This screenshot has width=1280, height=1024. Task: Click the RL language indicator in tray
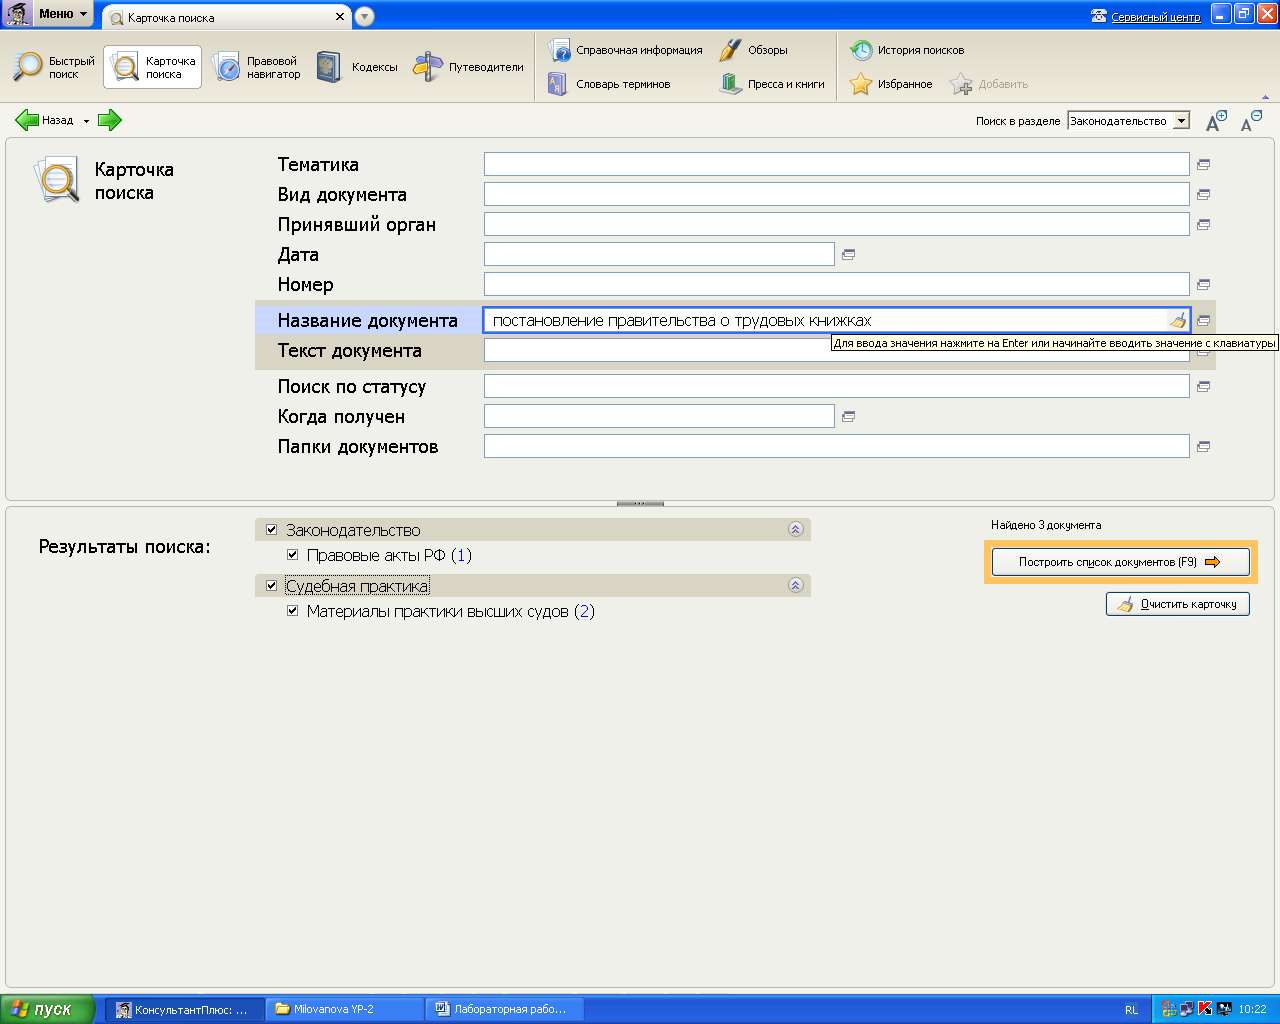(x=1131, y=1010)
